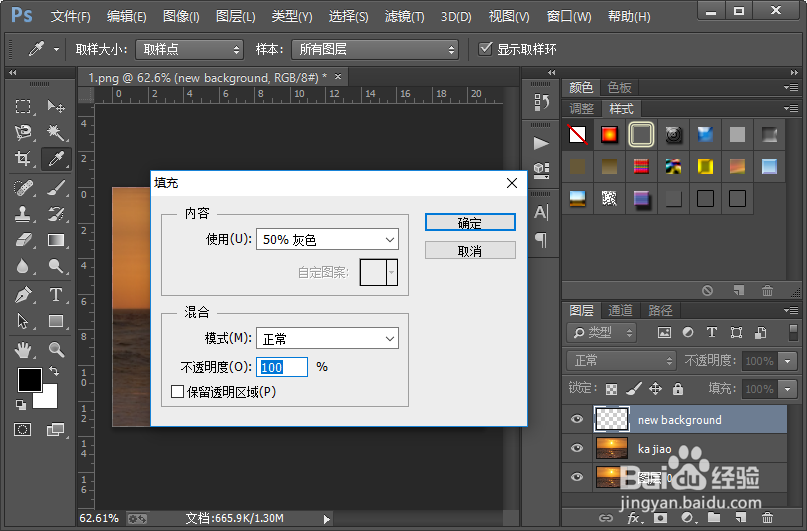Switch to the Paths tab
807x531 pixels.
coord(660,310)
